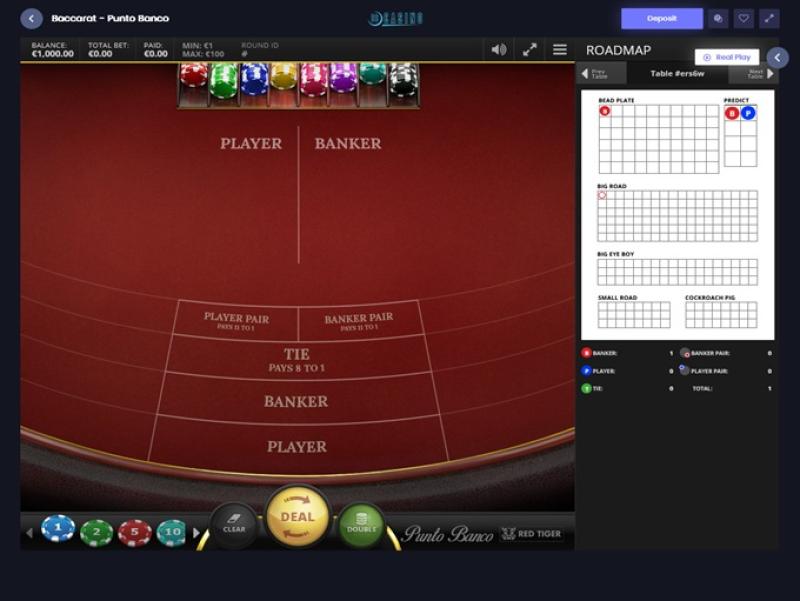Click the gold Deal button

tap(297, 516)
